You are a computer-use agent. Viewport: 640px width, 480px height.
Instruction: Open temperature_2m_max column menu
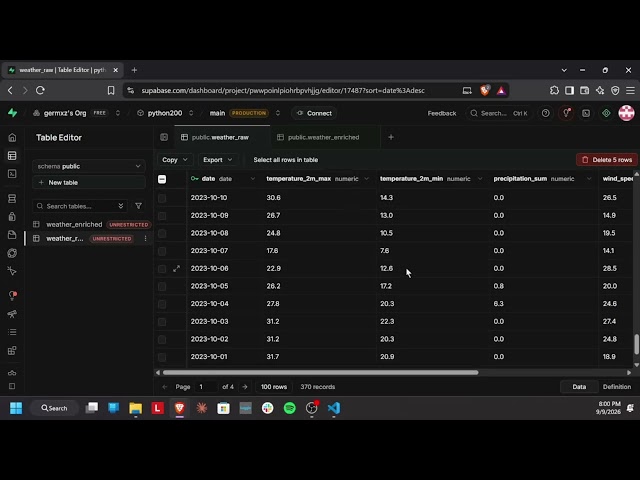(366, 179)
